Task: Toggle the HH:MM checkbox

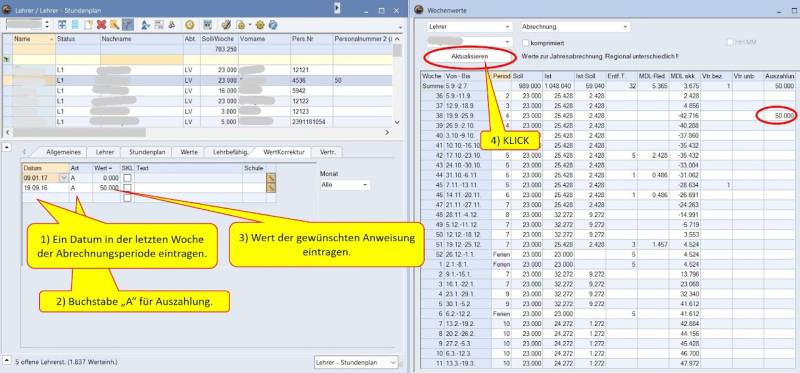Action: [x=731, y=43]
